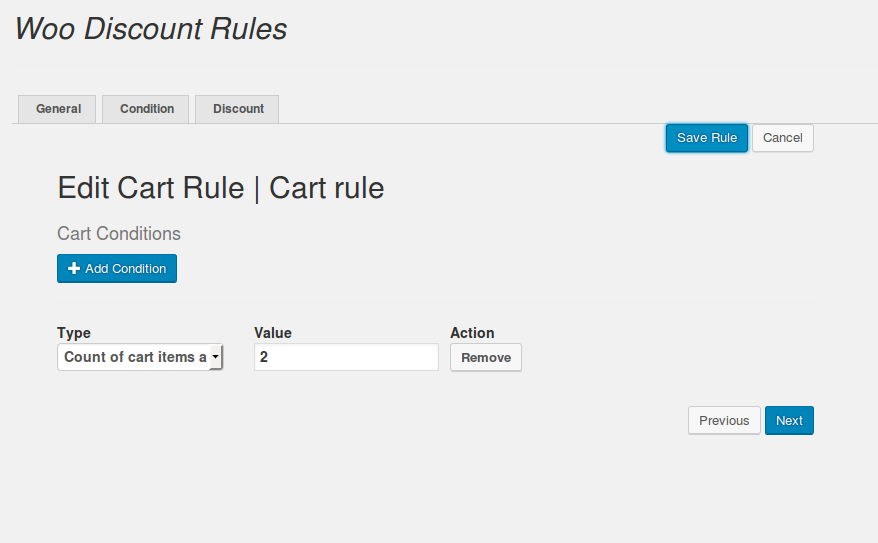Click the Value input field
Screen dimensions: 878x543
pyautogui.click(x=346, y=357)
